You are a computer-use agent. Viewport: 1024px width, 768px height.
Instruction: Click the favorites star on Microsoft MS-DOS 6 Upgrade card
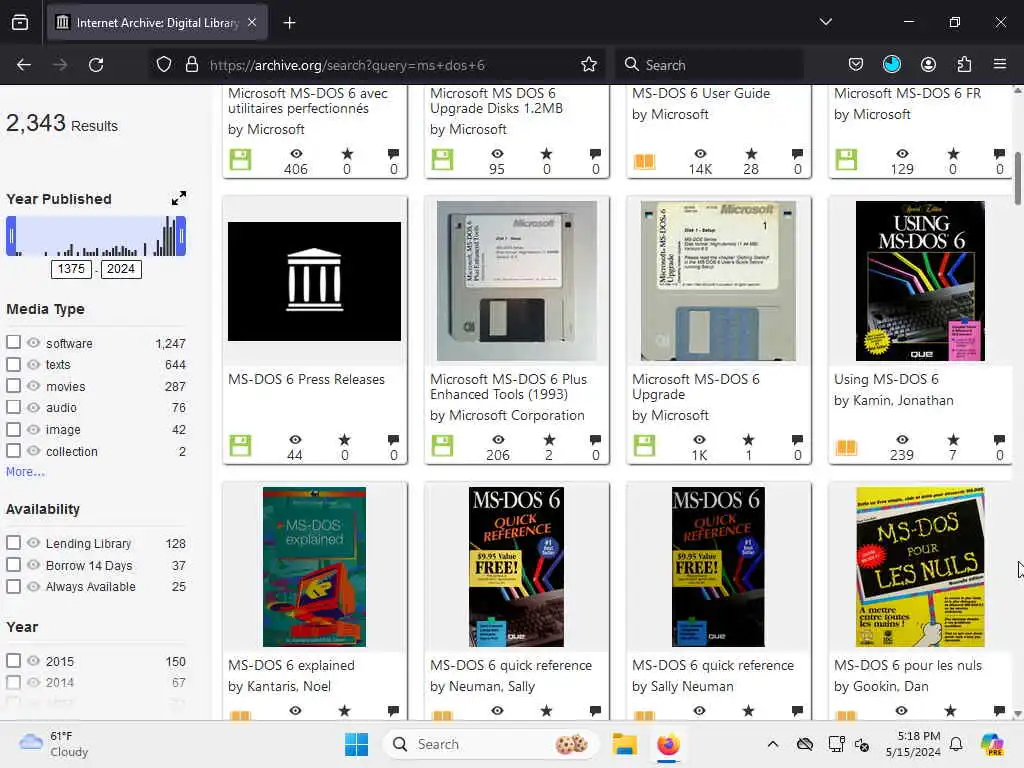748,440
